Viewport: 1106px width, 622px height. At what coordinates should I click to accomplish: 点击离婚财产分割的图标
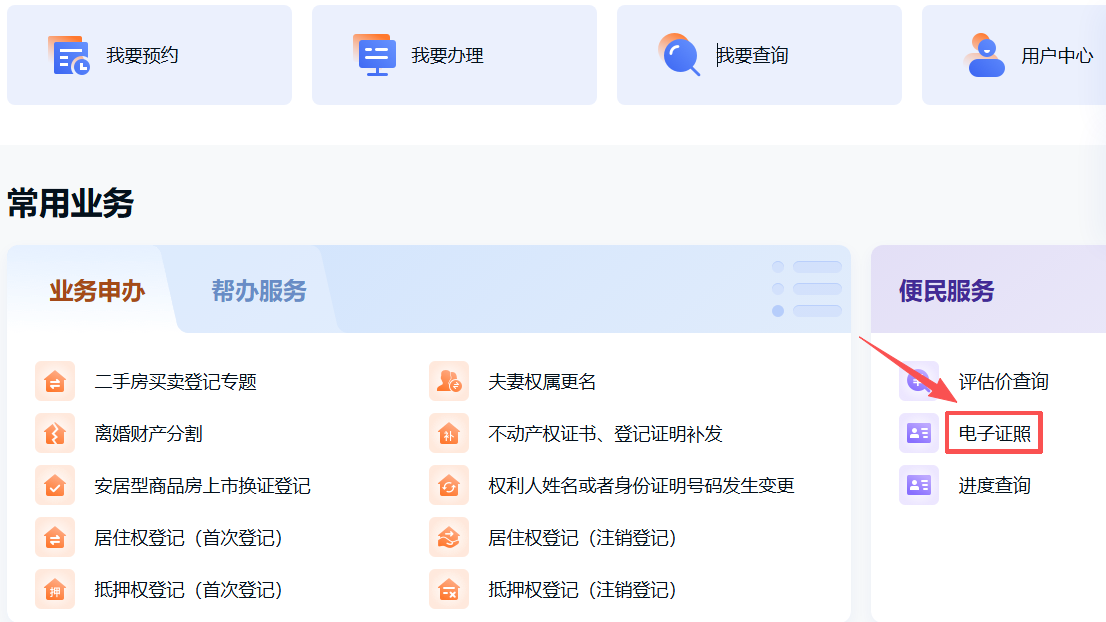coord(55,433)
